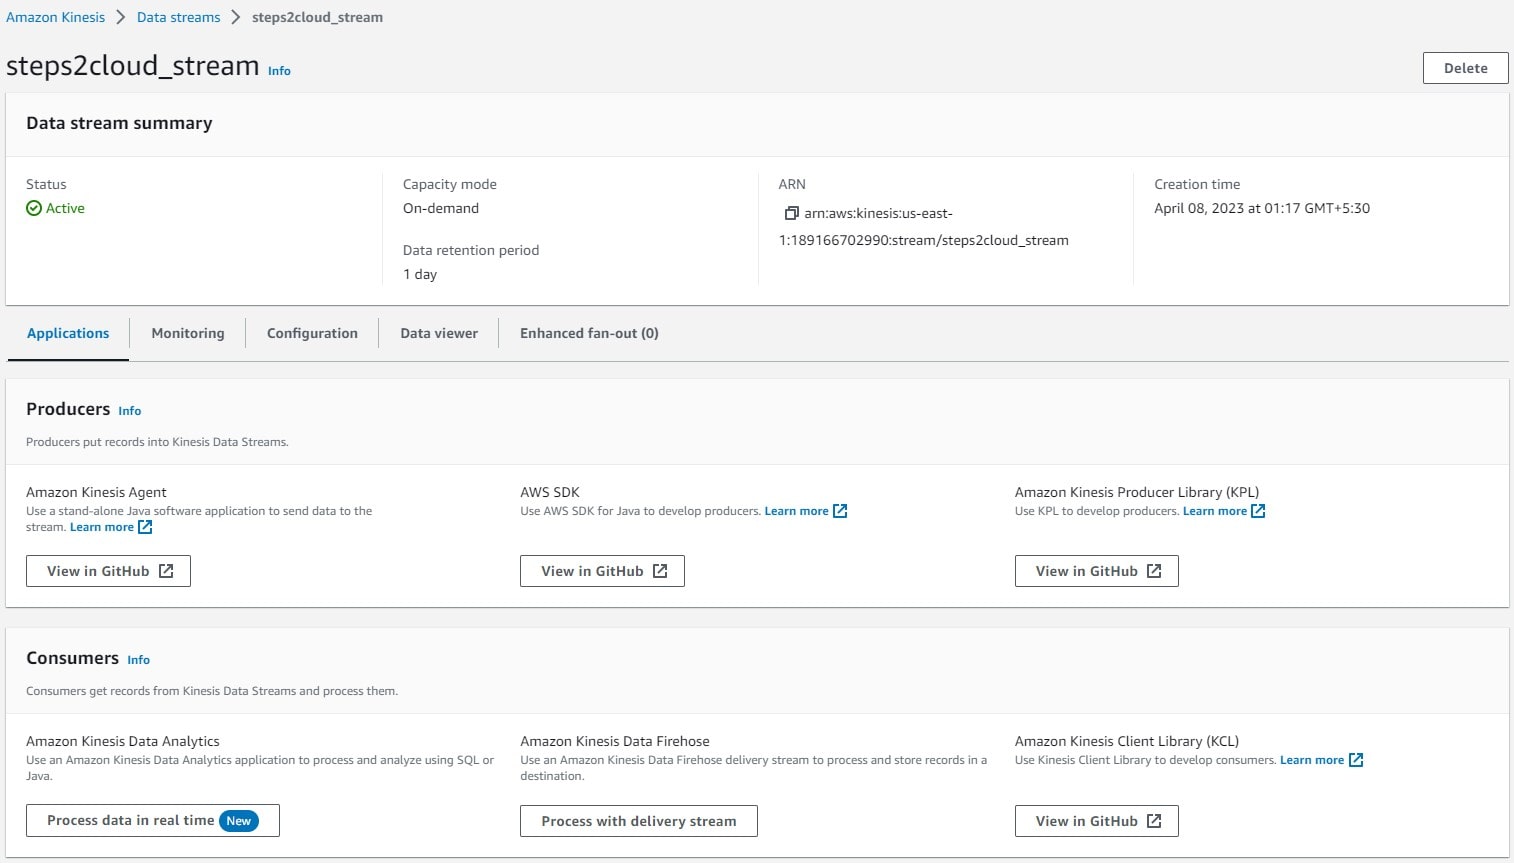Open the Configuration tab
Image resolution: width=1514 pixels, height=863 pixels.
pyautogui.click(x=311, y=333)
